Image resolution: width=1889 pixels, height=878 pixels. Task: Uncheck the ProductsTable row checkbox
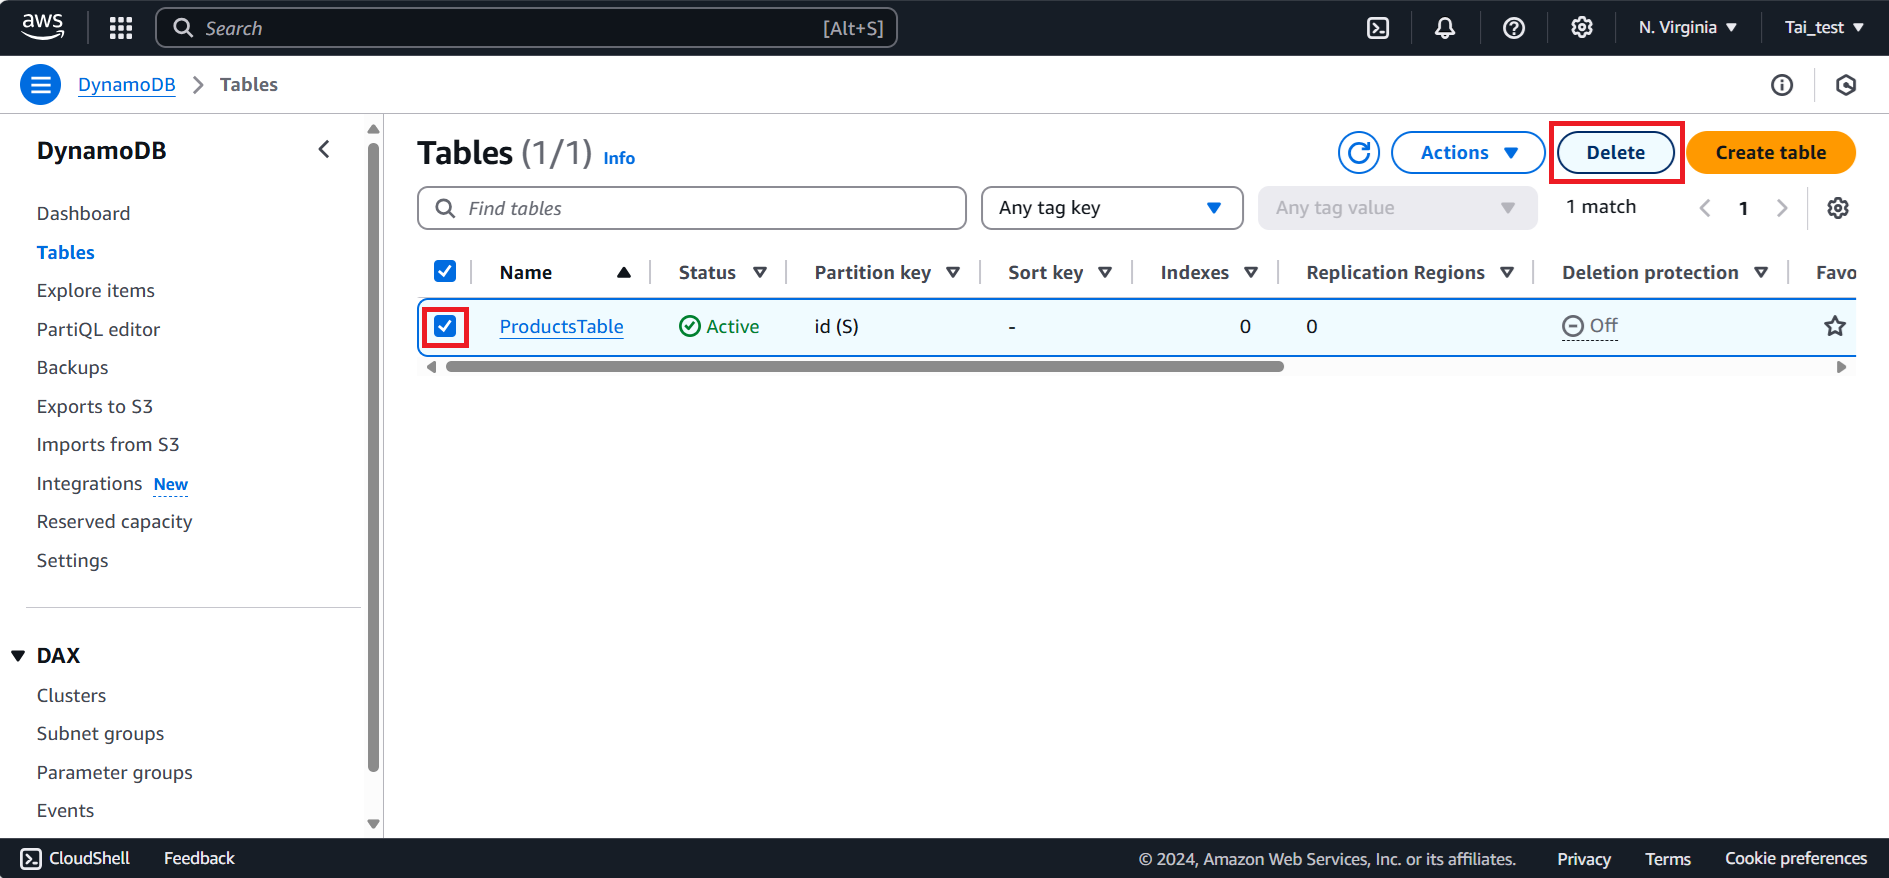(x=445, y=326)
